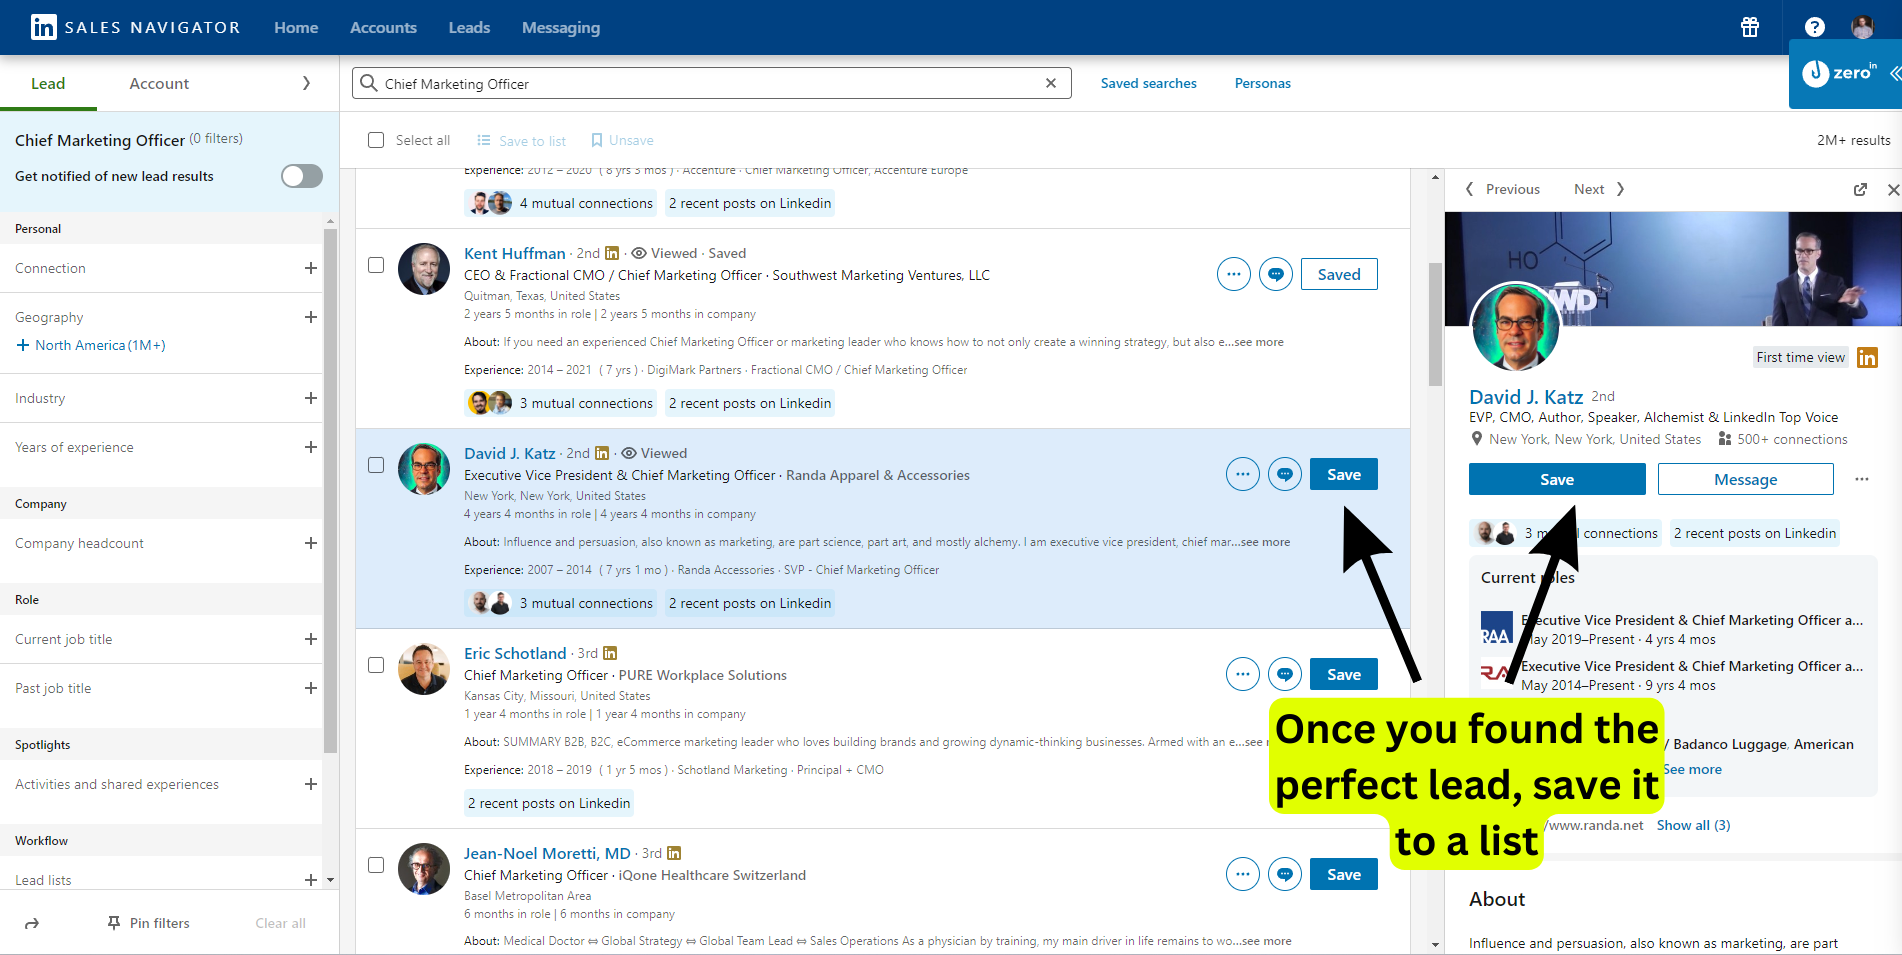Open the gift box icon in header
The width and height of the screenshot is (1902, 955).
coord(1750,27)
